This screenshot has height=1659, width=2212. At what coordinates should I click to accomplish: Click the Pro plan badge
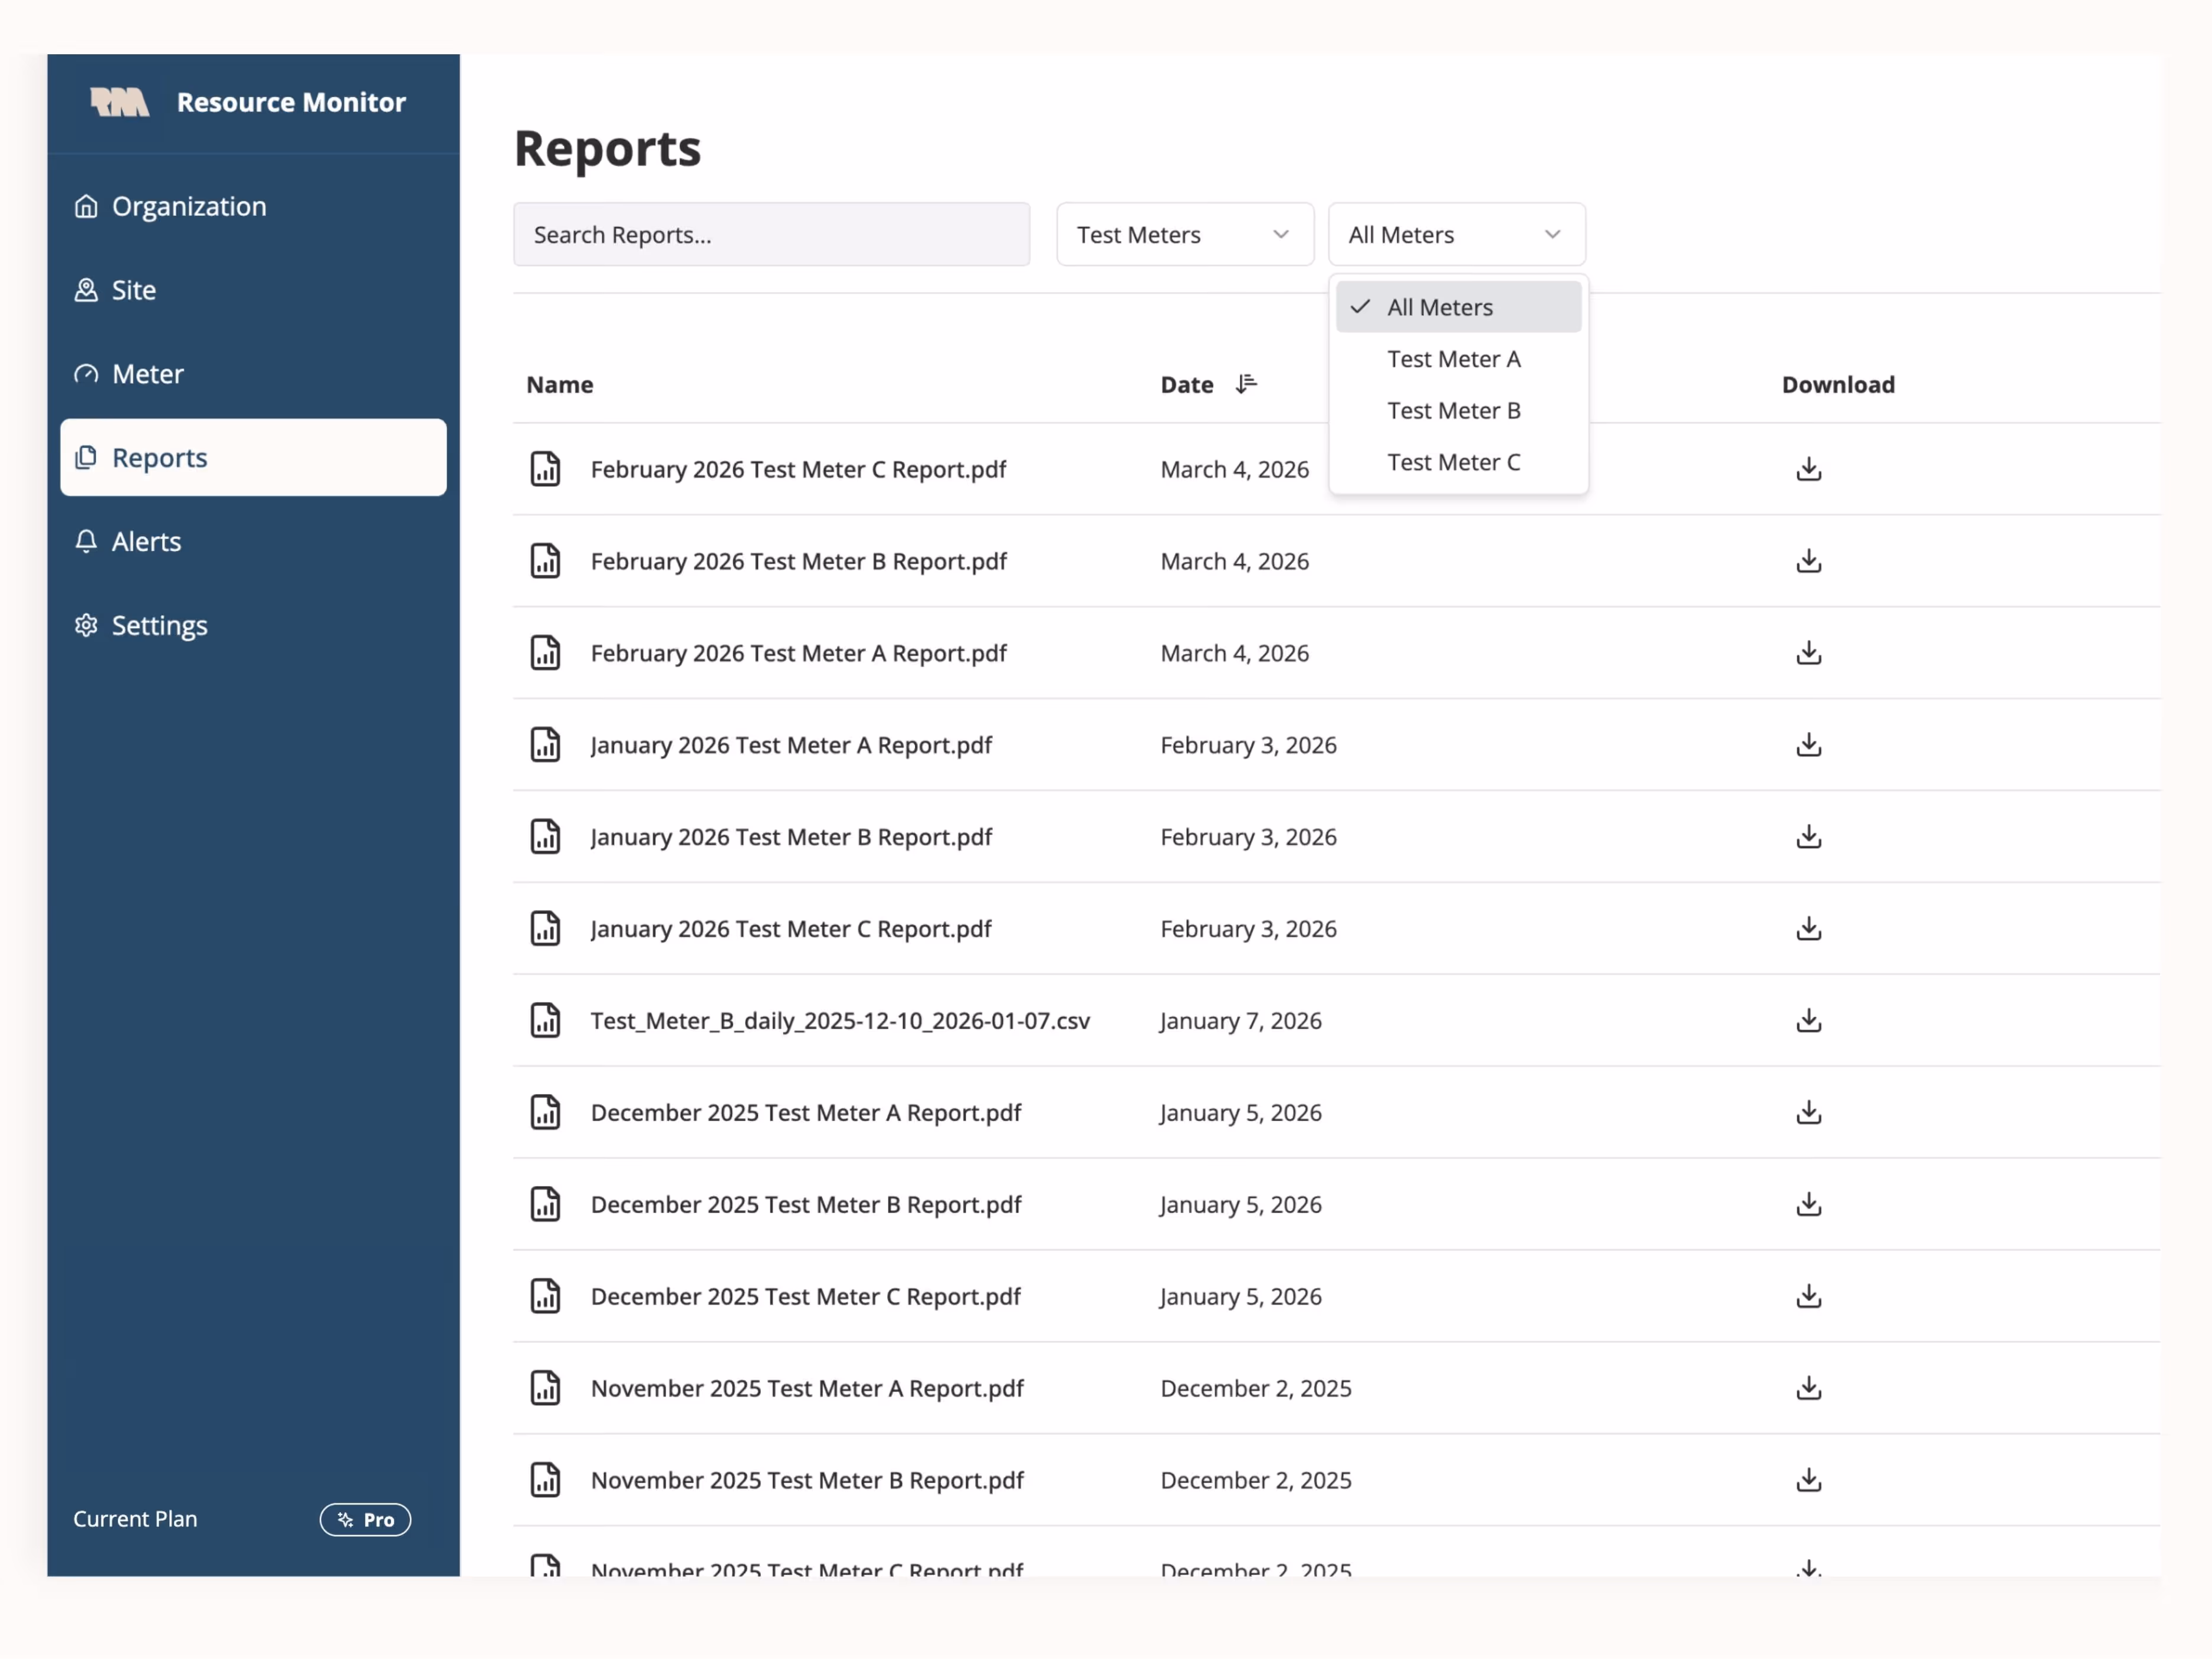(365, 1519)
